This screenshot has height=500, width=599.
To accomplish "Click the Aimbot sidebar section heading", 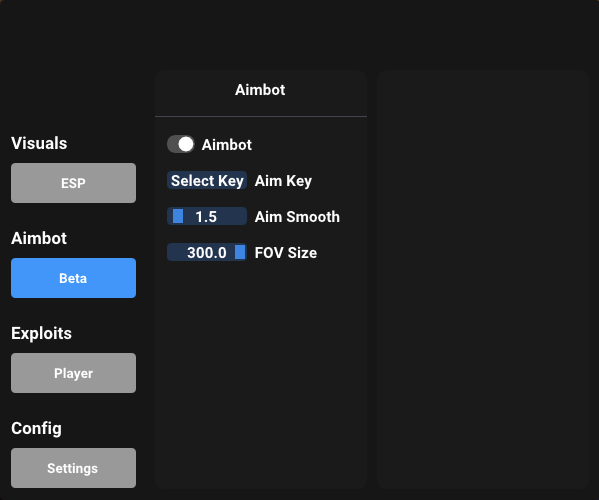I will pos(39,238).
